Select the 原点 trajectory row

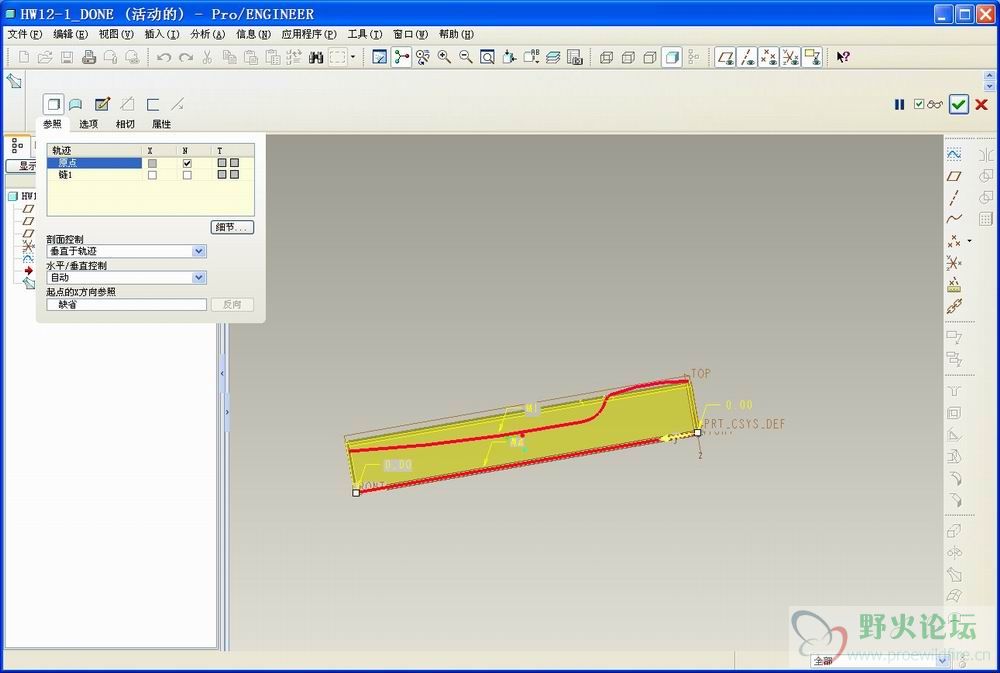94,163
